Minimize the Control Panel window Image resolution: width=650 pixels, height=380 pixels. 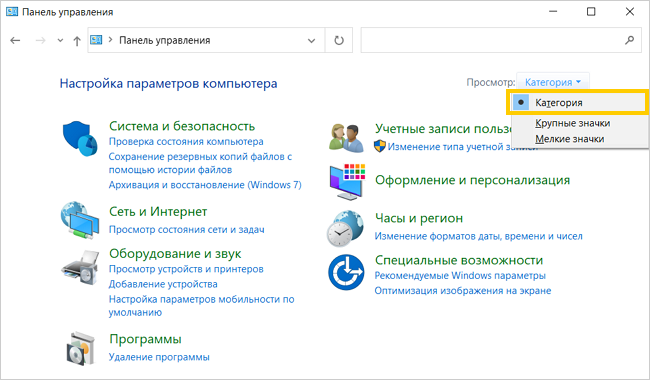pyautogui.click(x=553, y=12)
